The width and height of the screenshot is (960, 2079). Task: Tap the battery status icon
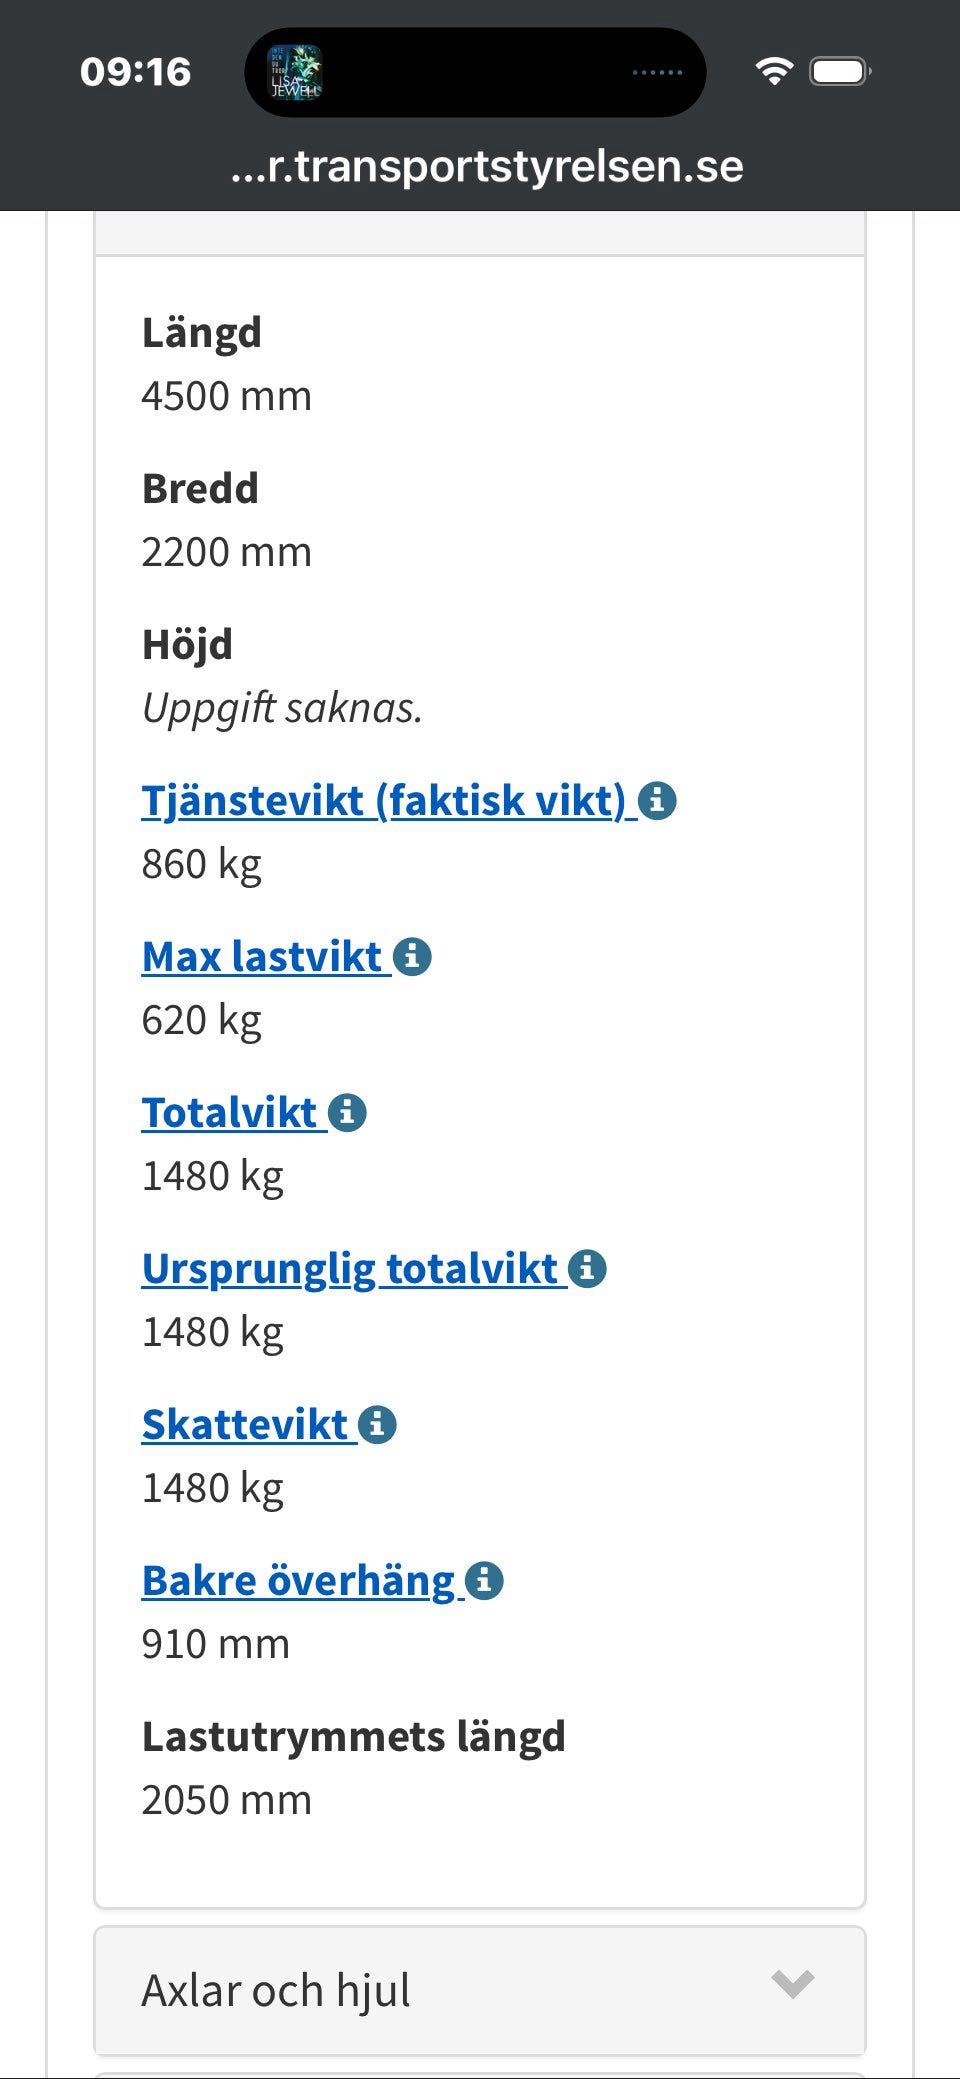[x=840, y=72]
